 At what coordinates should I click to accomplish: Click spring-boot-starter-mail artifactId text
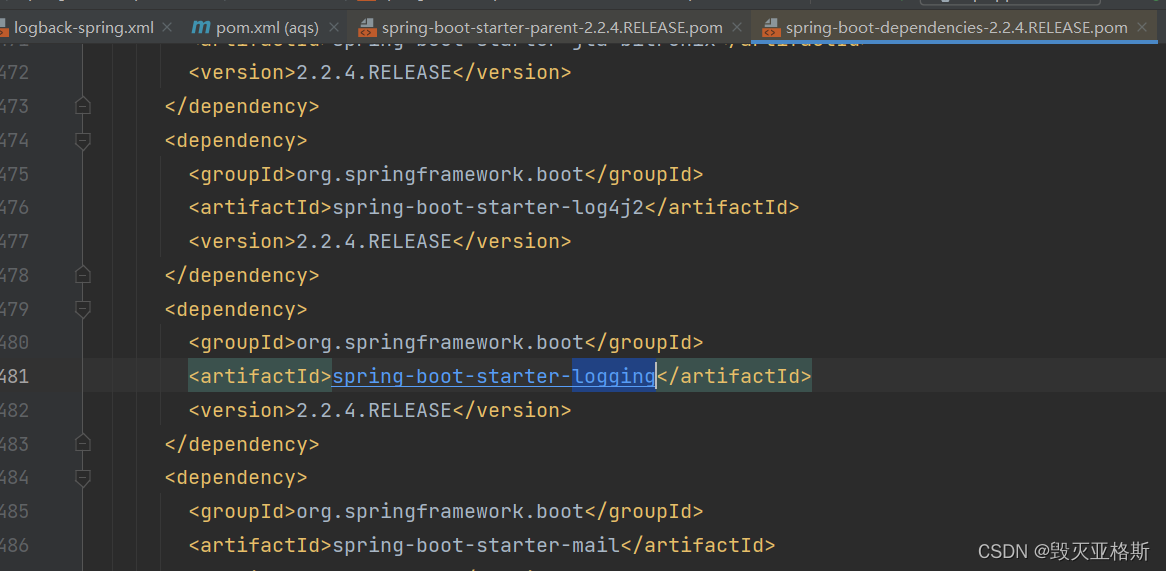(x=476, y=546)
